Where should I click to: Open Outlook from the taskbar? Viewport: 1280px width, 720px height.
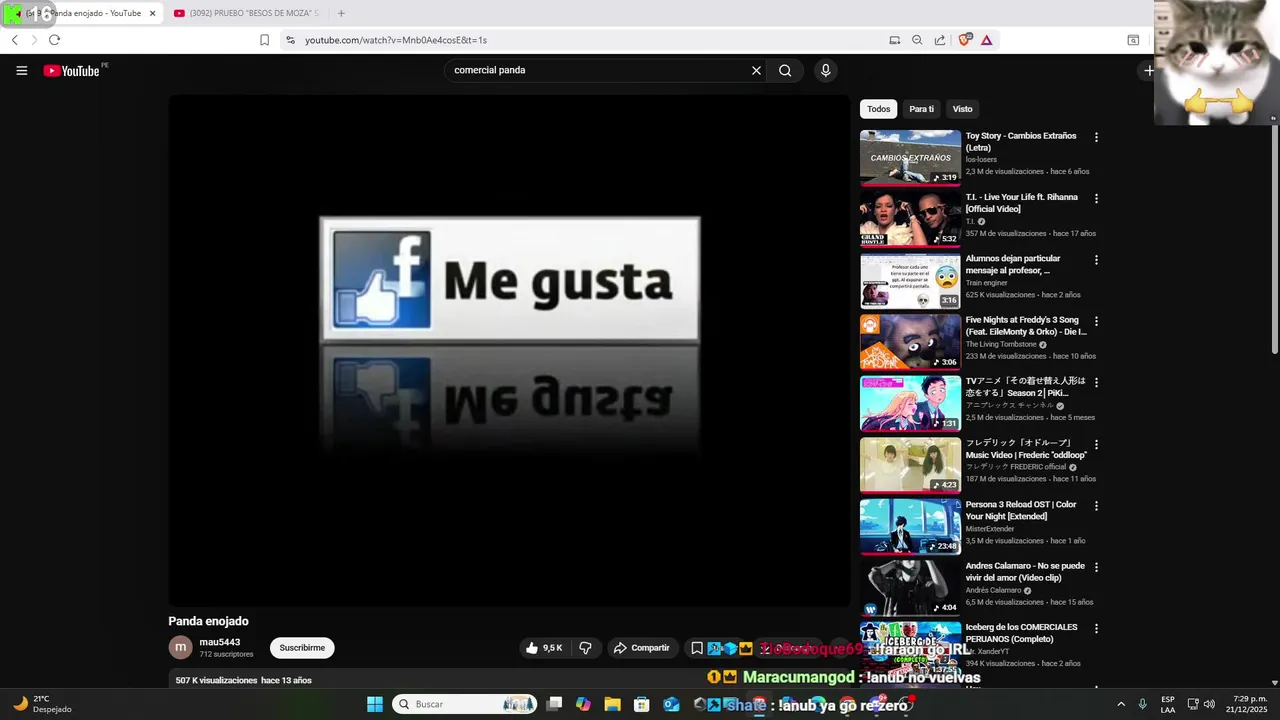pyautogui.click(x=671, y=704)
